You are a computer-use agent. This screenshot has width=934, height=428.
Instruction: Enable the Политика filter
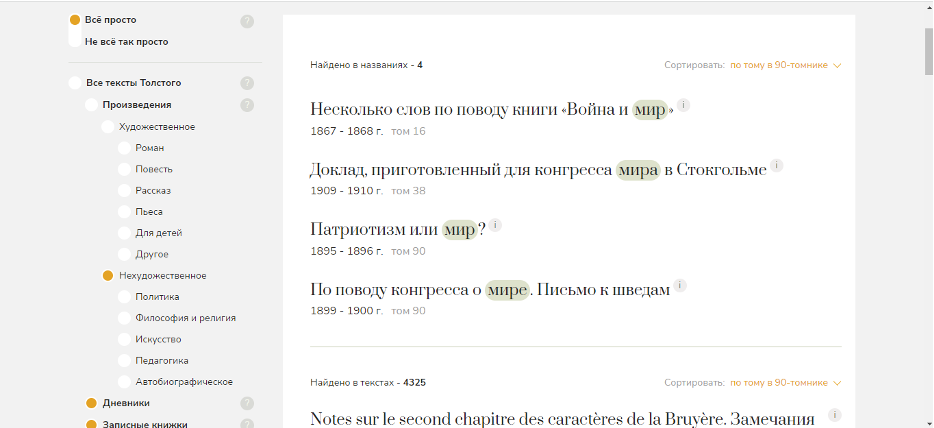124,296
